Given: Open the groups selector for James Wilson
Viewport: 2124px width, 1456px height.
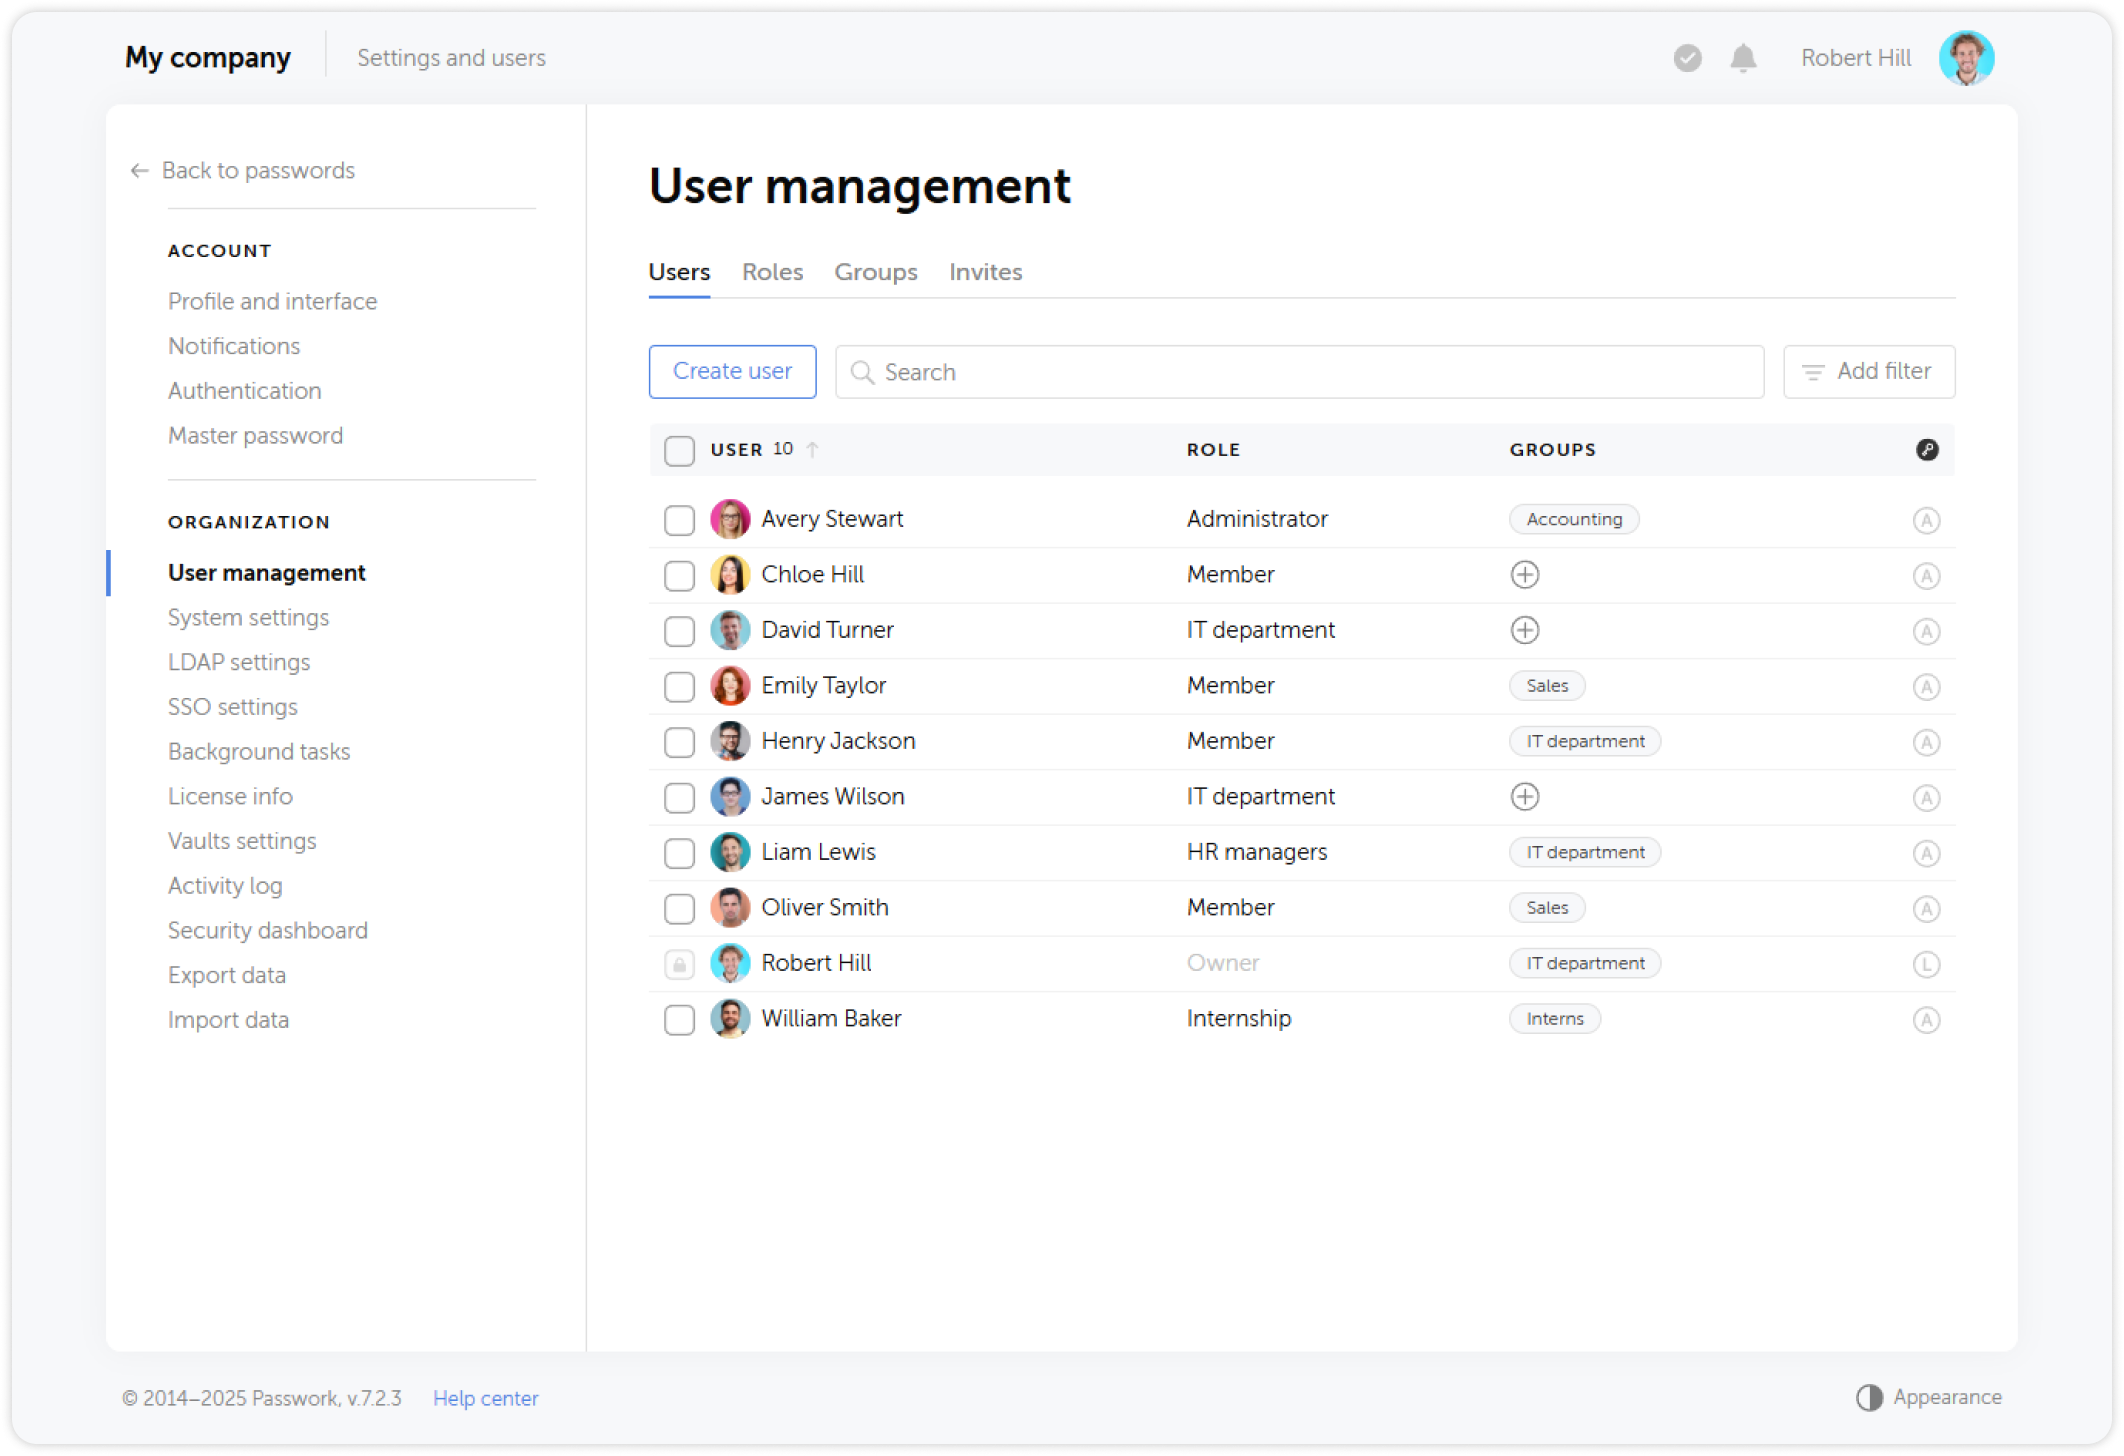Looking at the screenshot, I should (x=1524, y=796).
